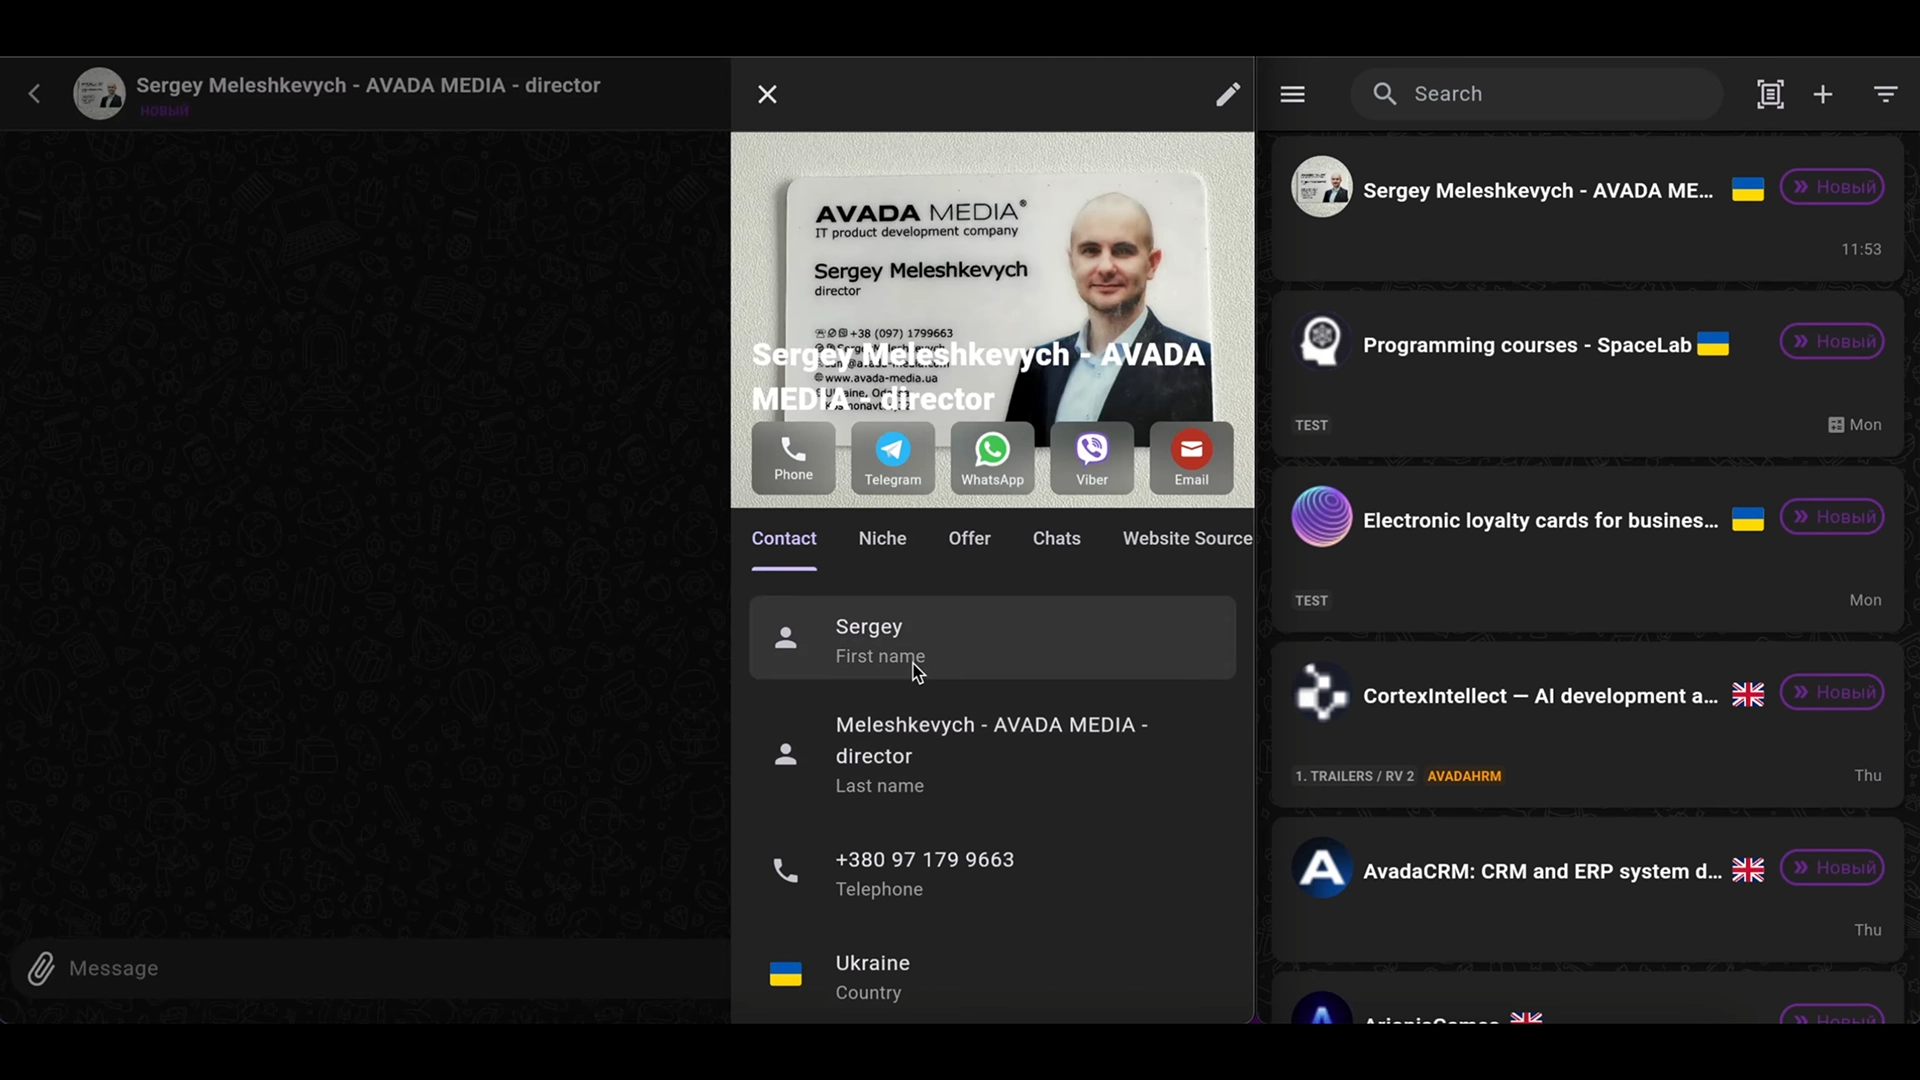Switch to the Chats tab
Viewport: 1920px width, 1080px height.
(x=1056, y=539)
